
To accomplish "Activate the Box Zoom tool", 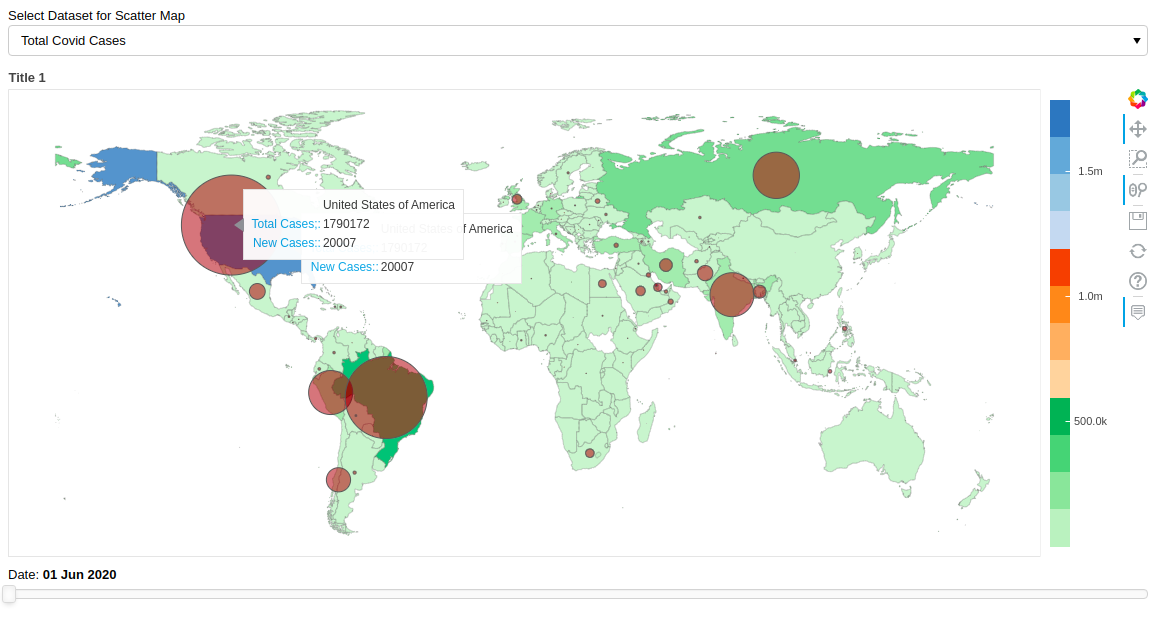I will tap(1137, 158).
